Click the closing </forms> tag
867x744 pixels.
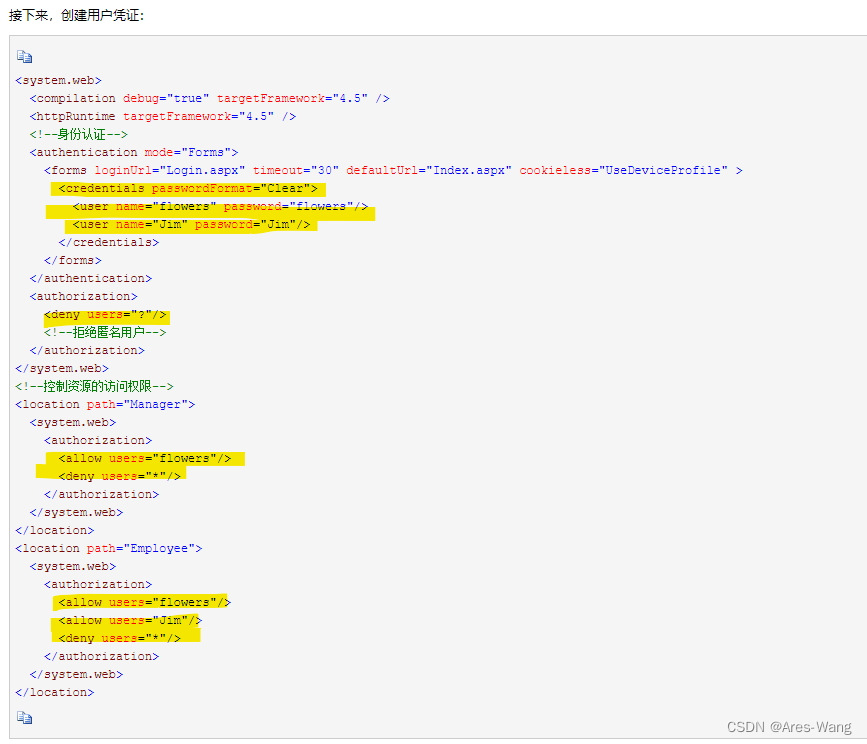(x=73, y=260)
